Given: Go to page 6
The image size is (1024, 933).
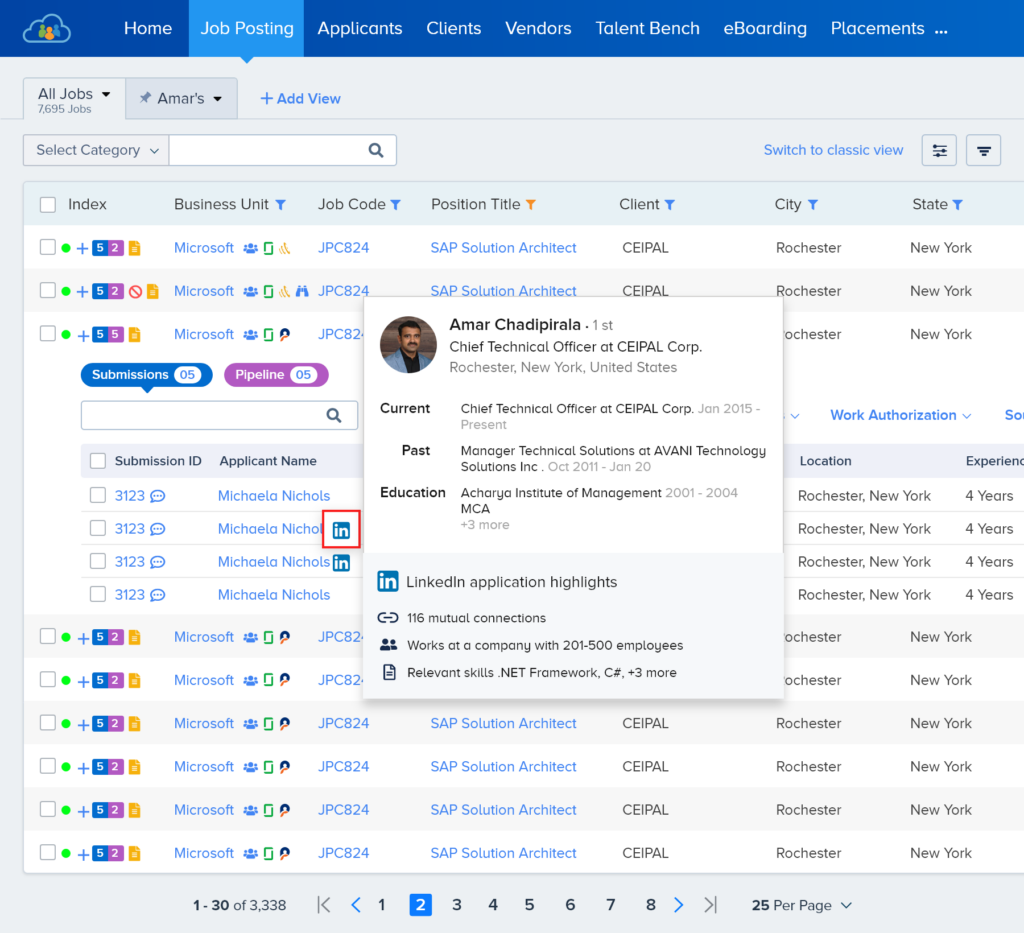Looking at the screenshot, I should (570, 905).
